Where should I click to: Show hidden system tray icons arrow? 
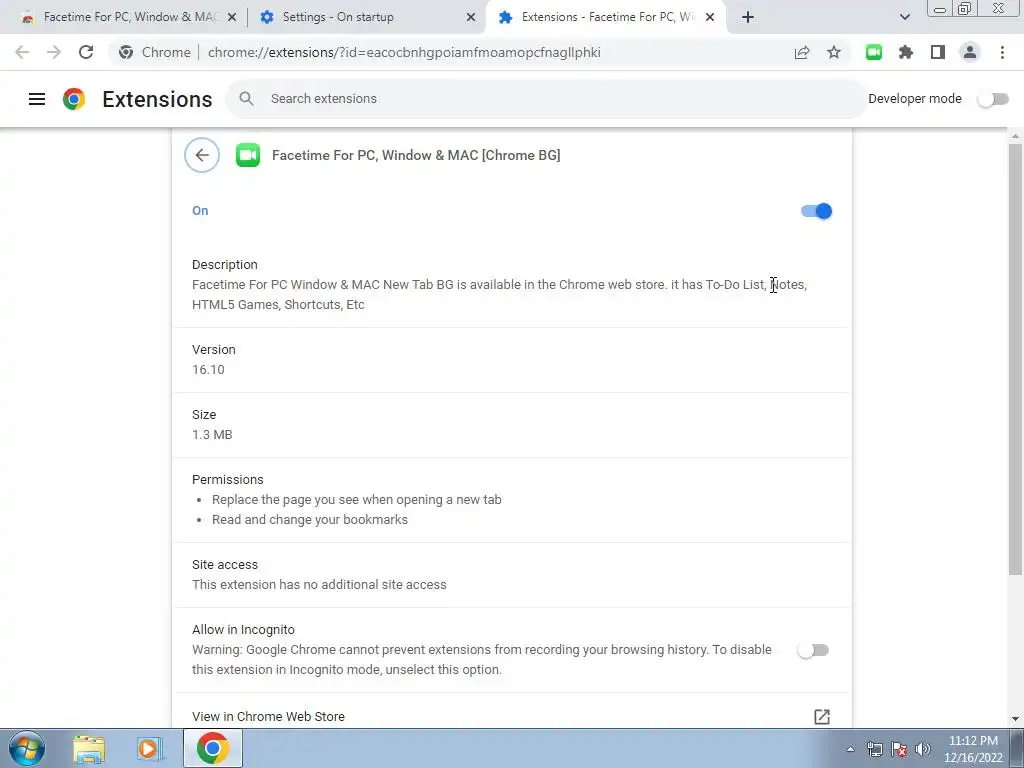850,749
